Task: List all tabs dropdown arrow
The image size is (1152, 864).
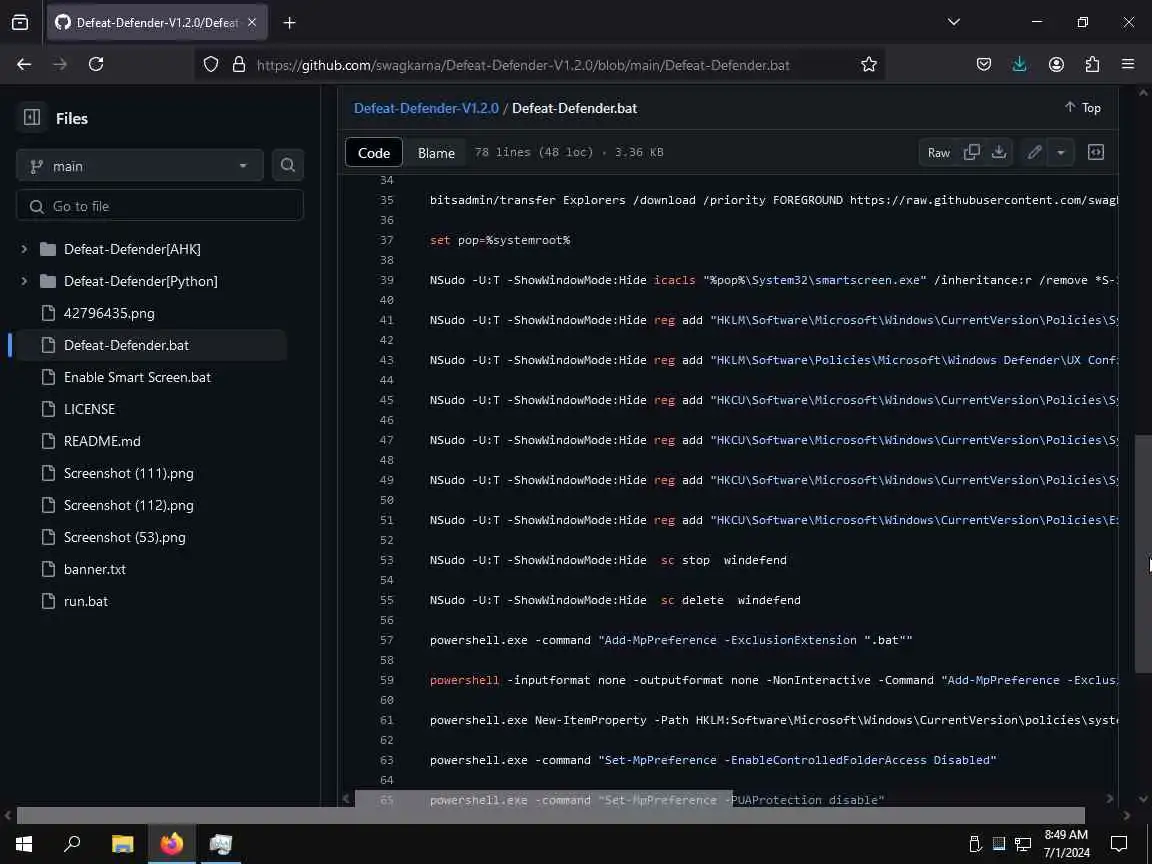Action: coord(954,22)
